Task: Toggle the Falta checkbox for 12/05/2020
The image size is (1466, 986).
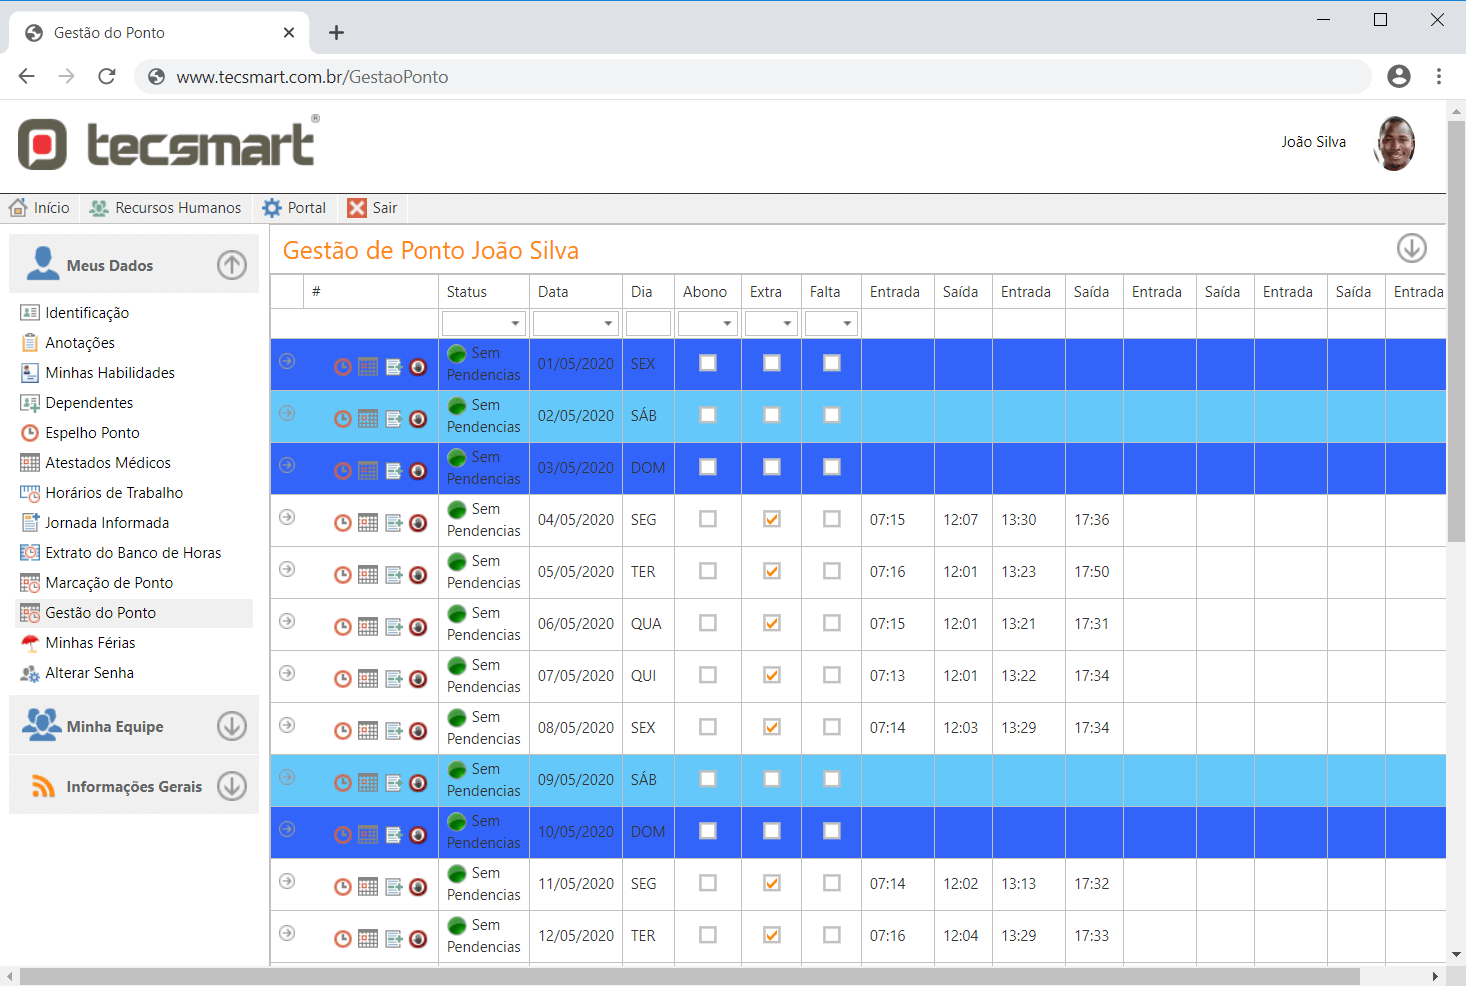Action: tap(832, 935)
